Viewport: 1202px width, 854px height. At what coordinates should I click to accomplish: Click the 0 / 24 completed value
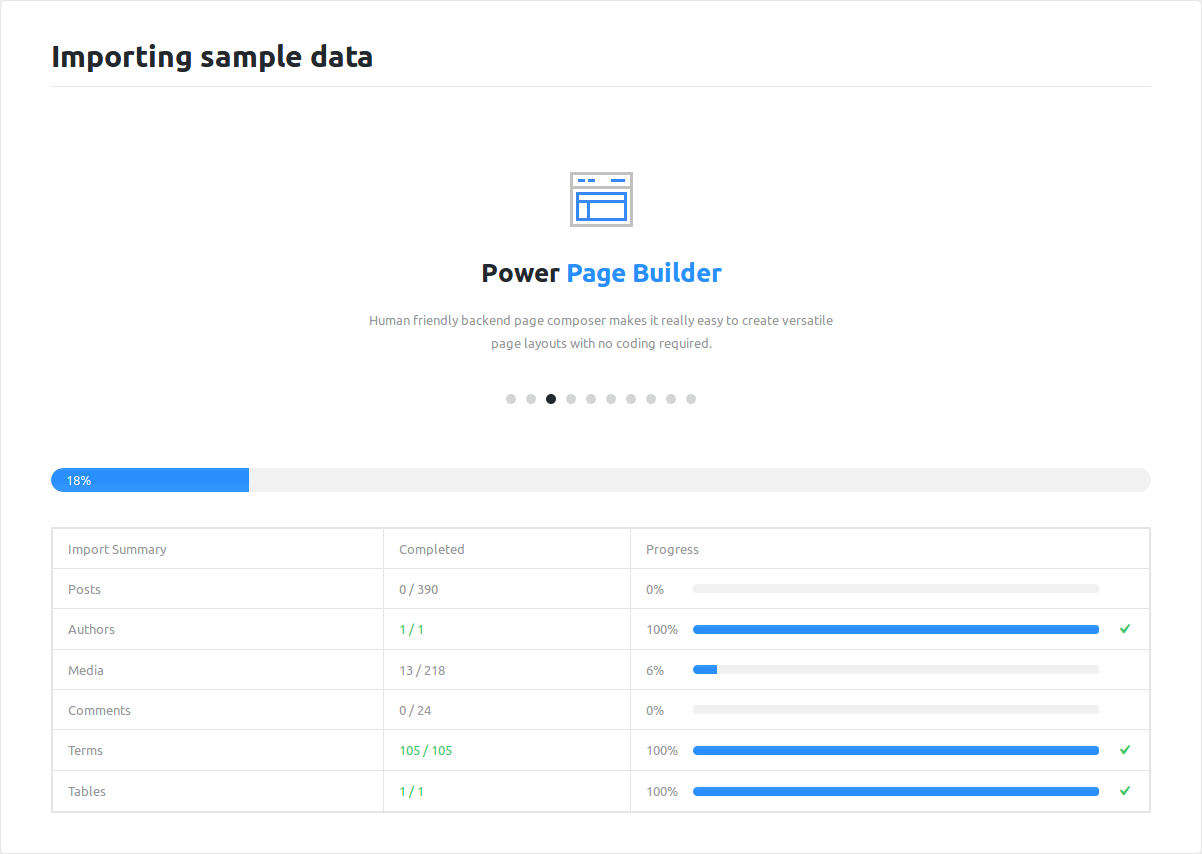415,710
